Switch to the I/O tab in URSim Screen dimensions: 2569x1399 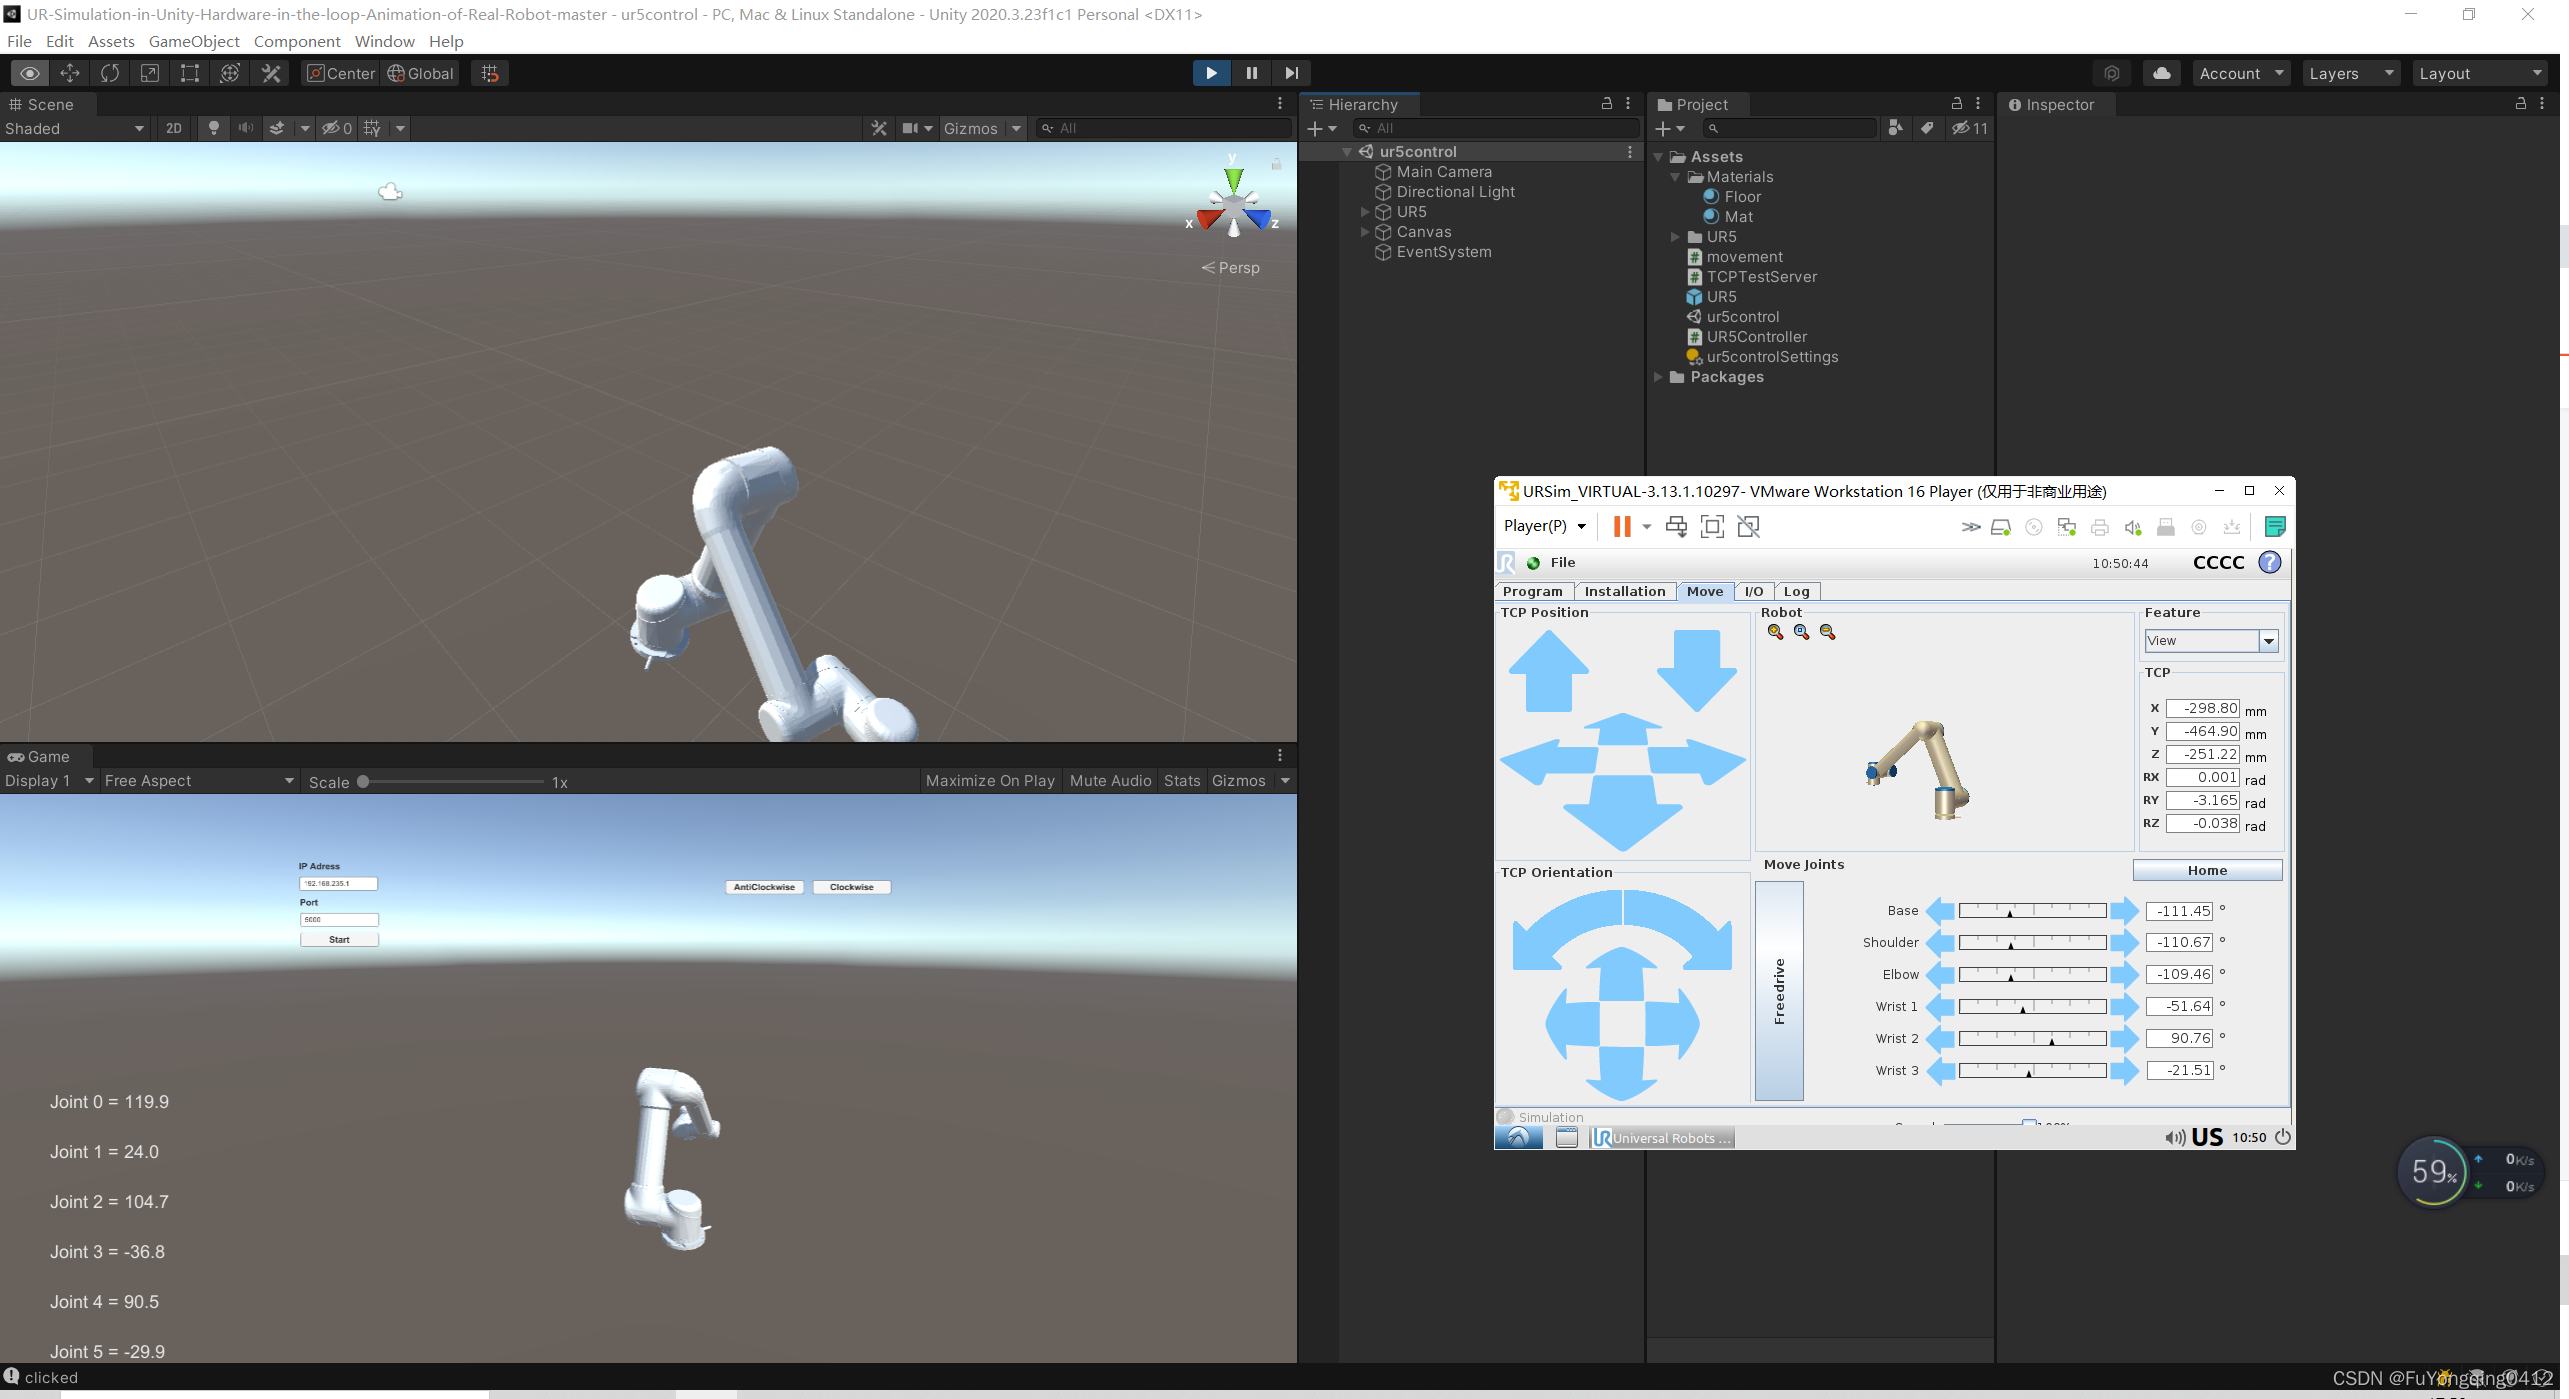pos(1754,591)
